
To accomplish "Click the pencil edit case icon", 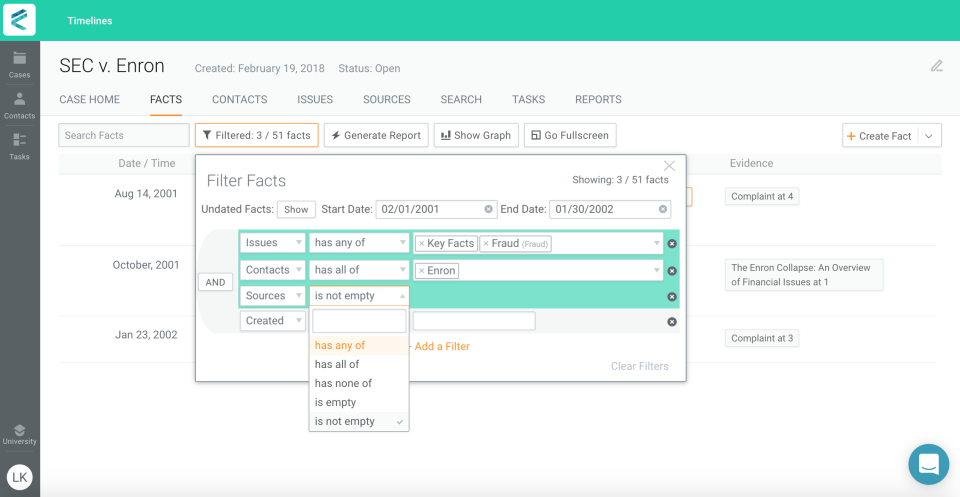I will pos(936,66).
